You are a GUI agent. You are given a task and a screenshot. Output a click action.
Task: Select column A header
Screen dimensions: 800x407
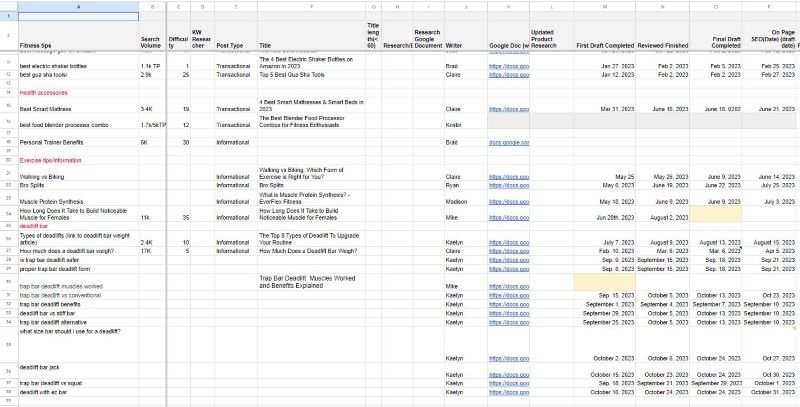[79, 7]
